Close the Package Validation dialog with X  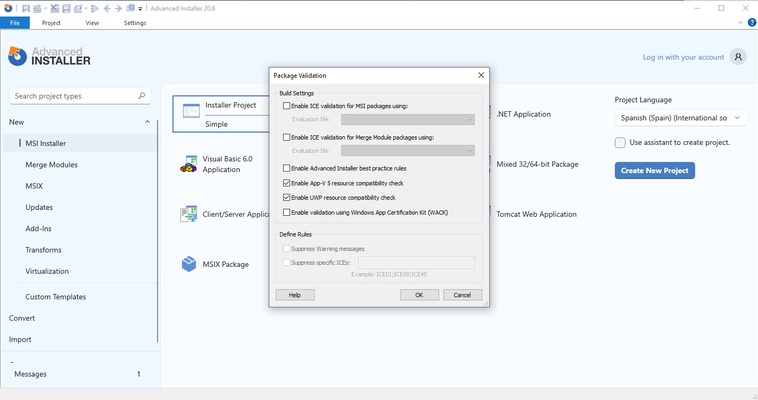[x=481, y=75]
